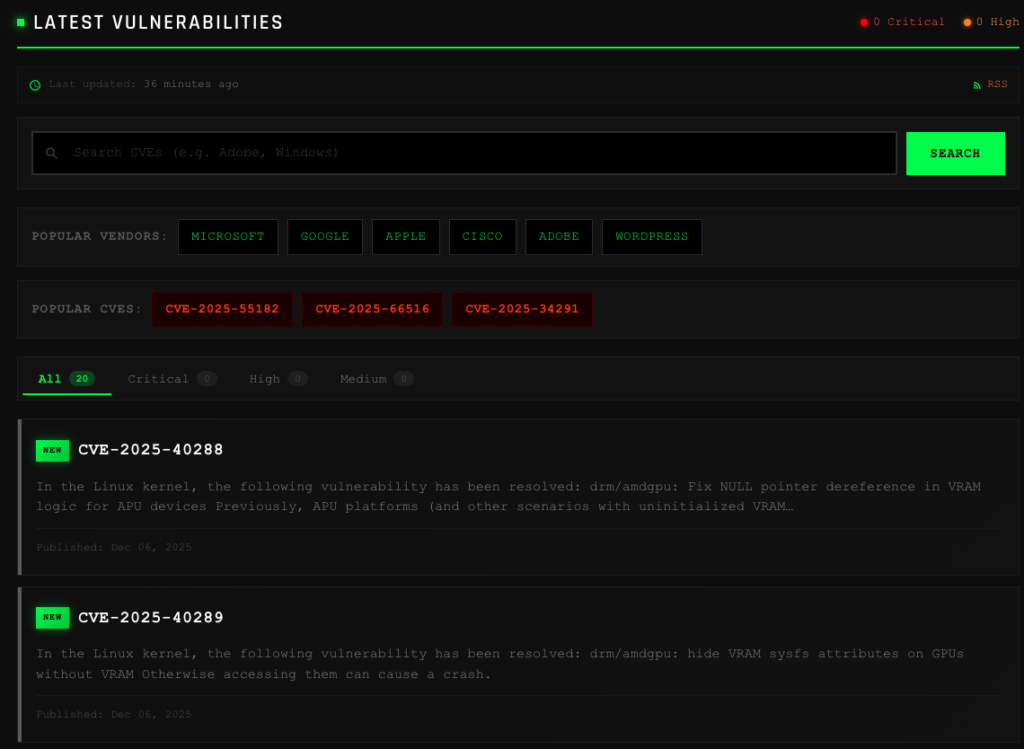Image resolution: width=1024 pixels, height=749 pixels.
Task: Click the clock icon beside Last updated
Action: point(35,85)
